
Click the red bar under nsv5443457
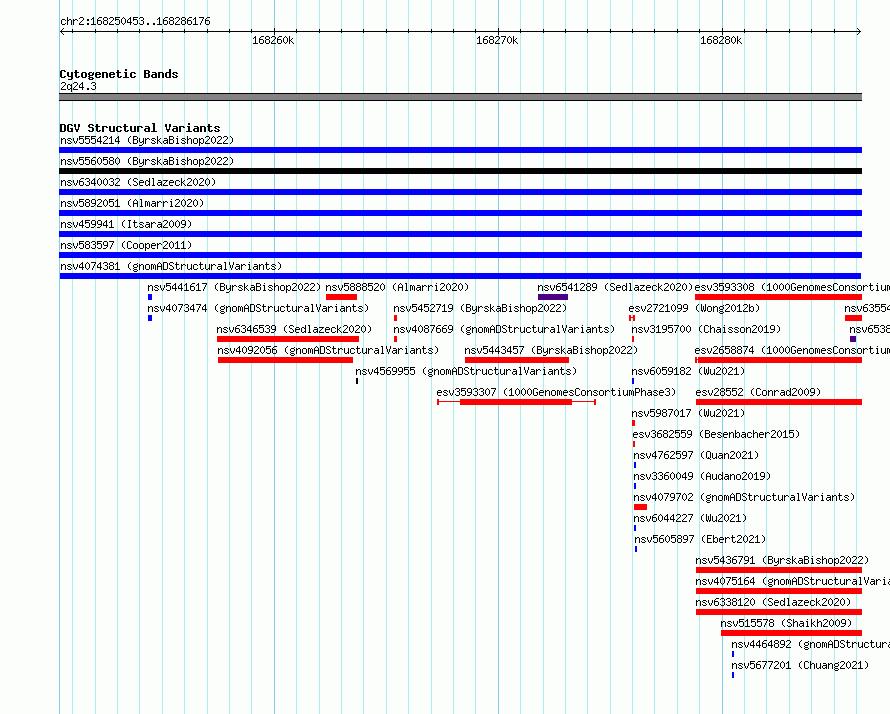pyautogui.click(x=517, y=360)
